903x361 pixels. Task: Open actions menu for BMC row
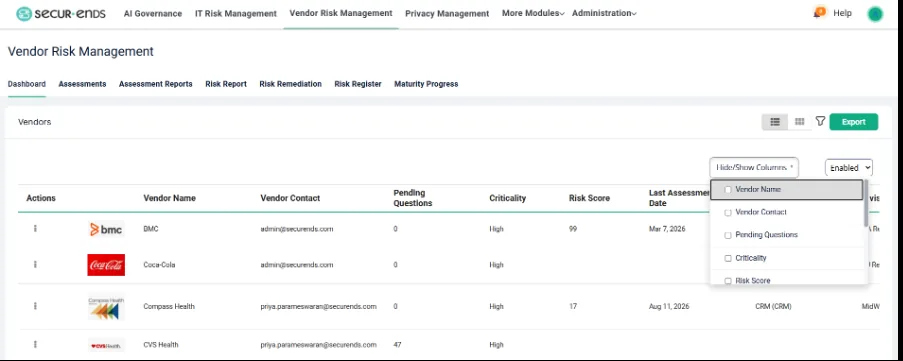coord(35,229)
